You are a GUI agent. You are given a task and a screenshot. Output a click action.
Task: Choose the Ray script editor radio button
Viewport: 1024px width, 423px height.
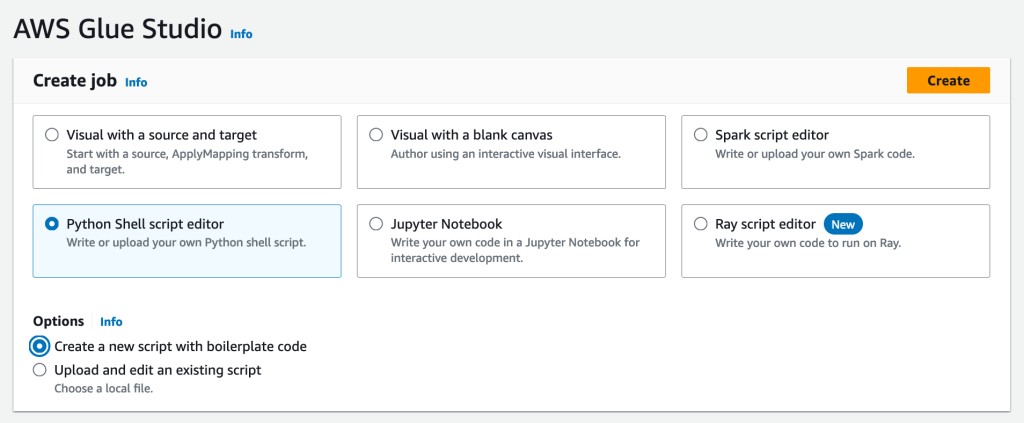click(x=700, y=224)
